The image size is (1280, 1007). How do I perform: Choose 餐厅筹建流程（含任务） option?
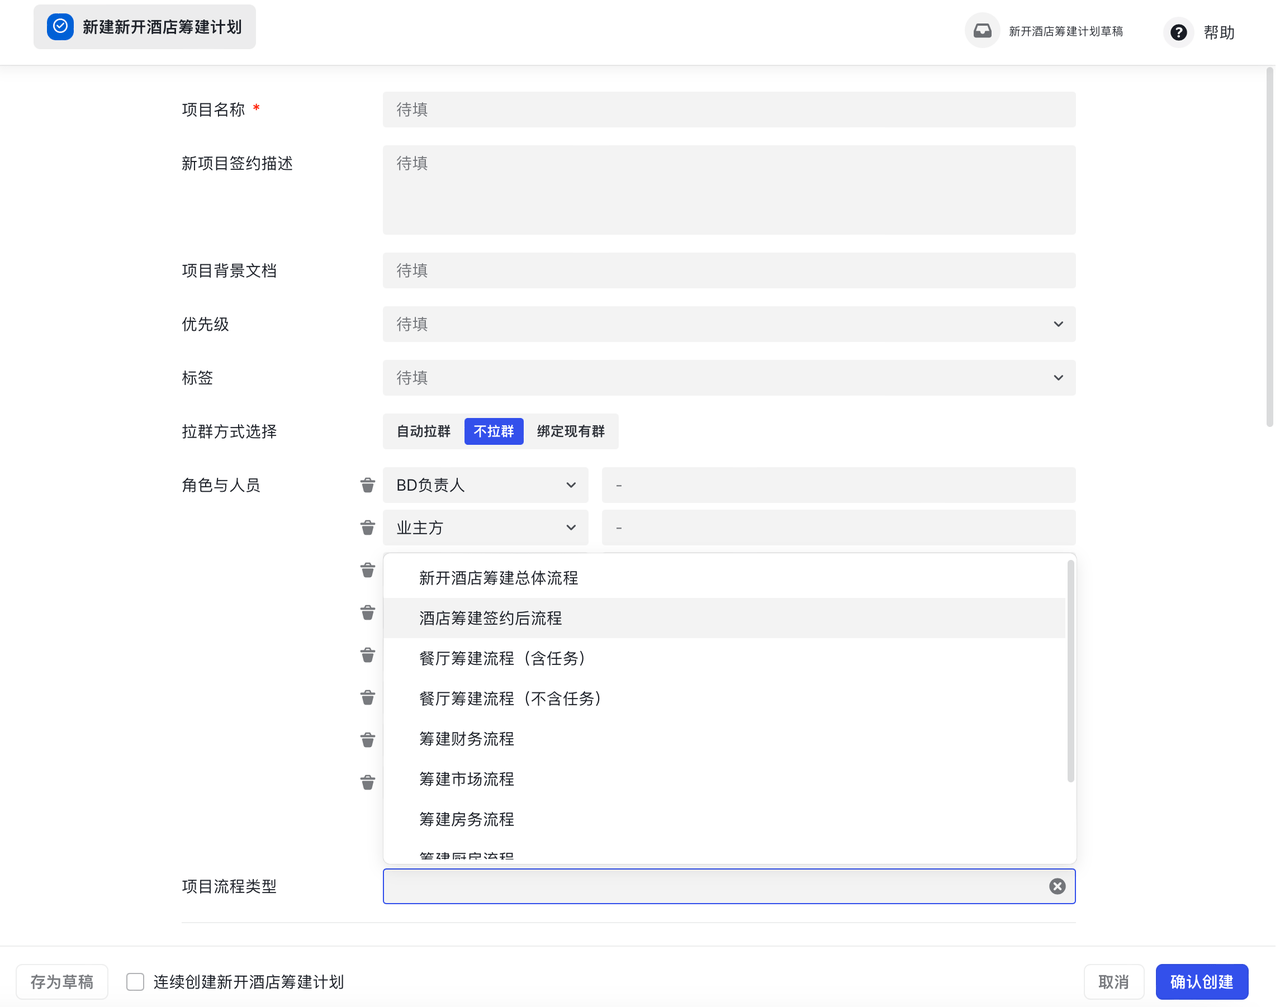pos(725,658)
